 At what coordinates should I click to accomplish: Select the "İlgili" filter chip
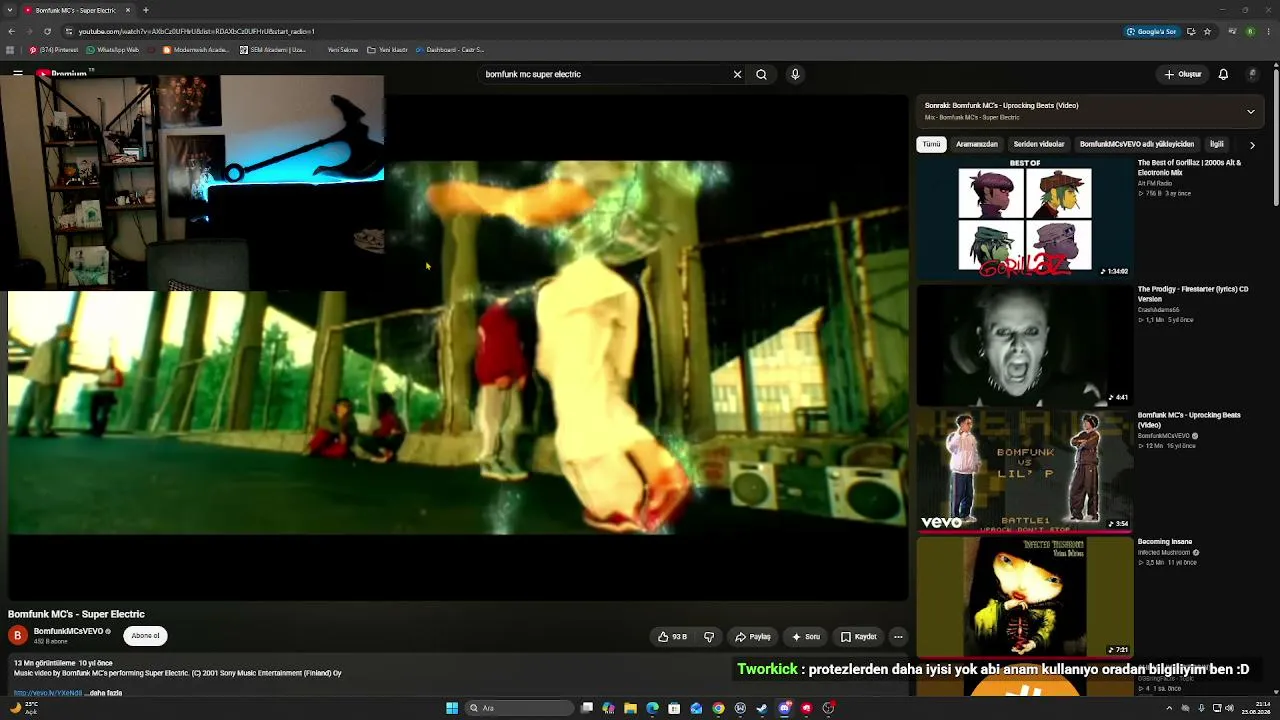coord(1217,144)
